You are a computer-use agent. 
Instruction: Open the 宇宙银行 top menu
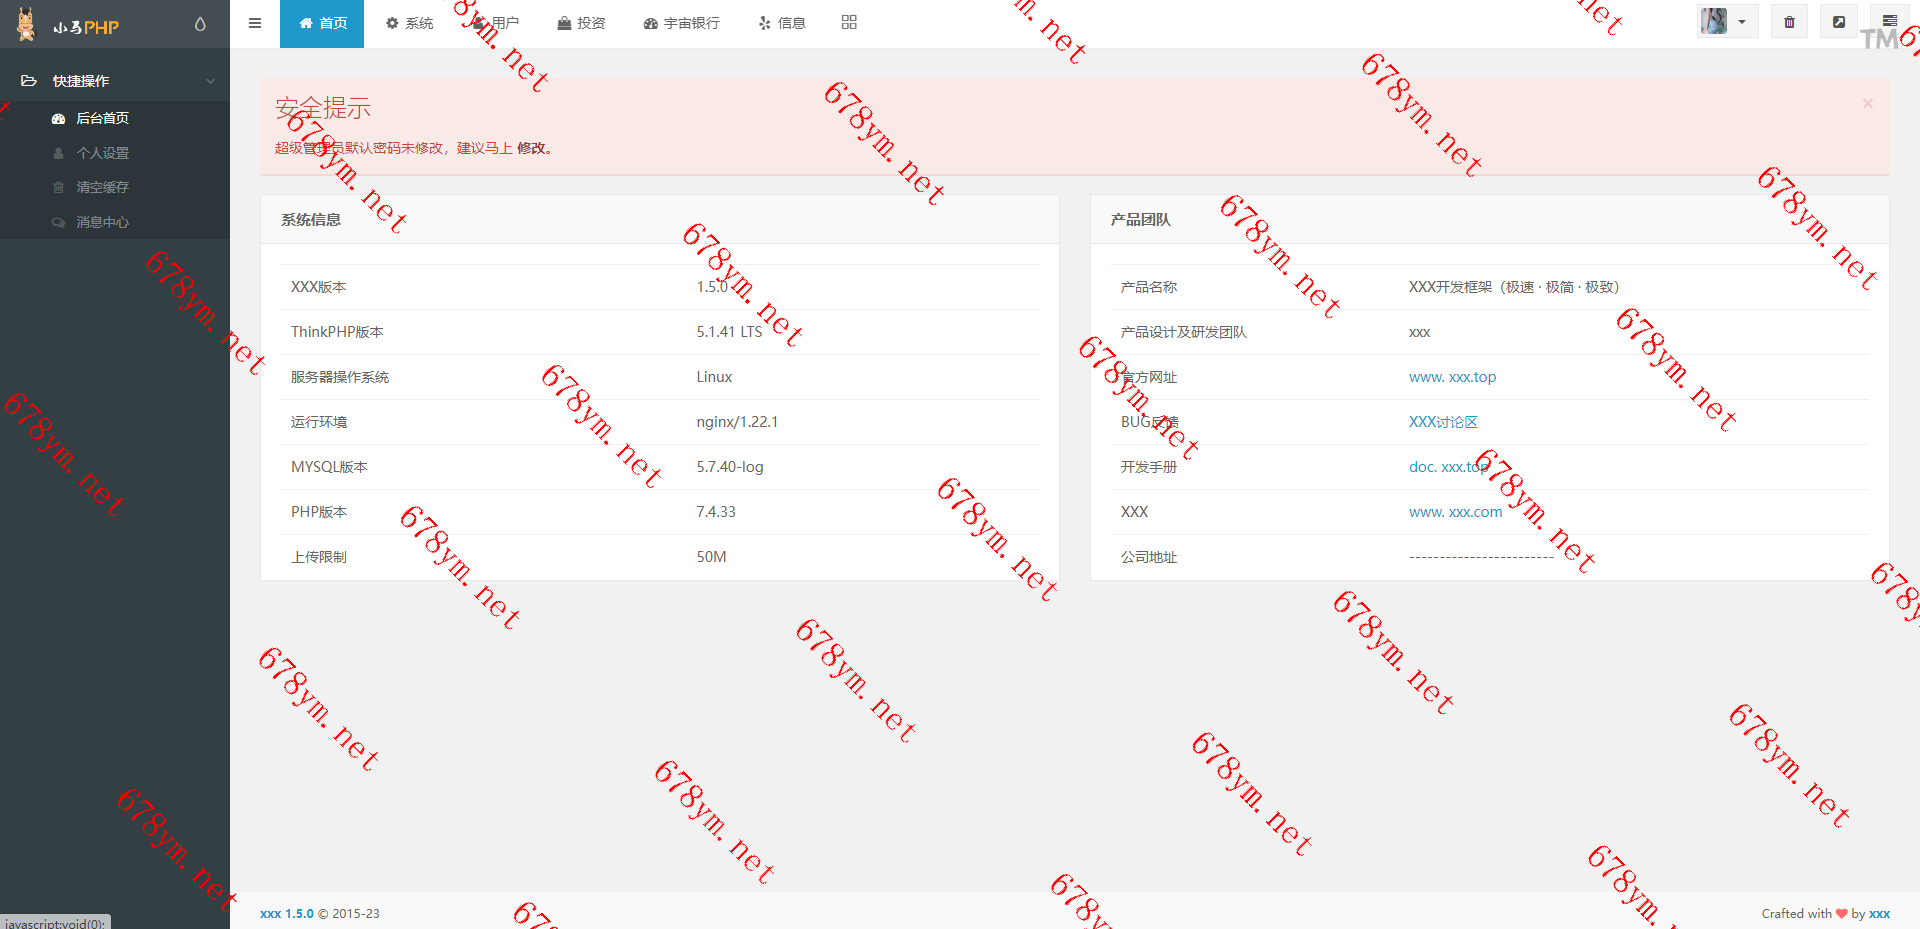tap(682, 23)
